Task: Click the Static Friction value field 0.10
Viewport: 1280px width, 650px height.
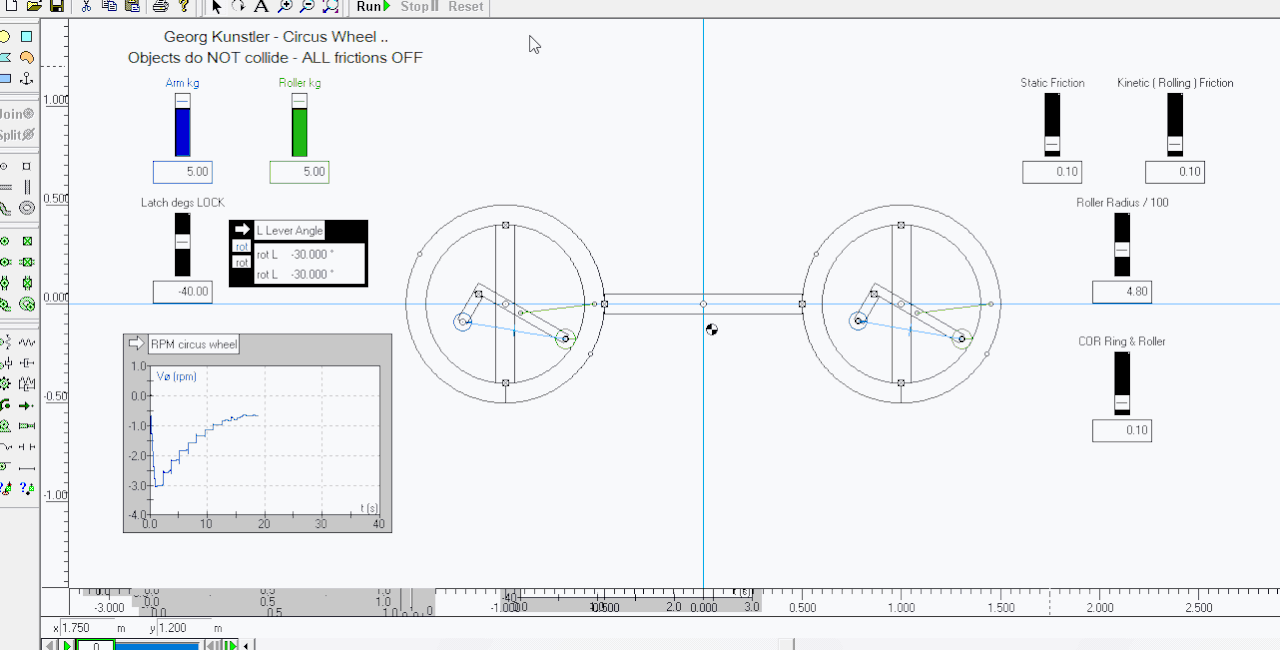Action: click(1052, 172)
